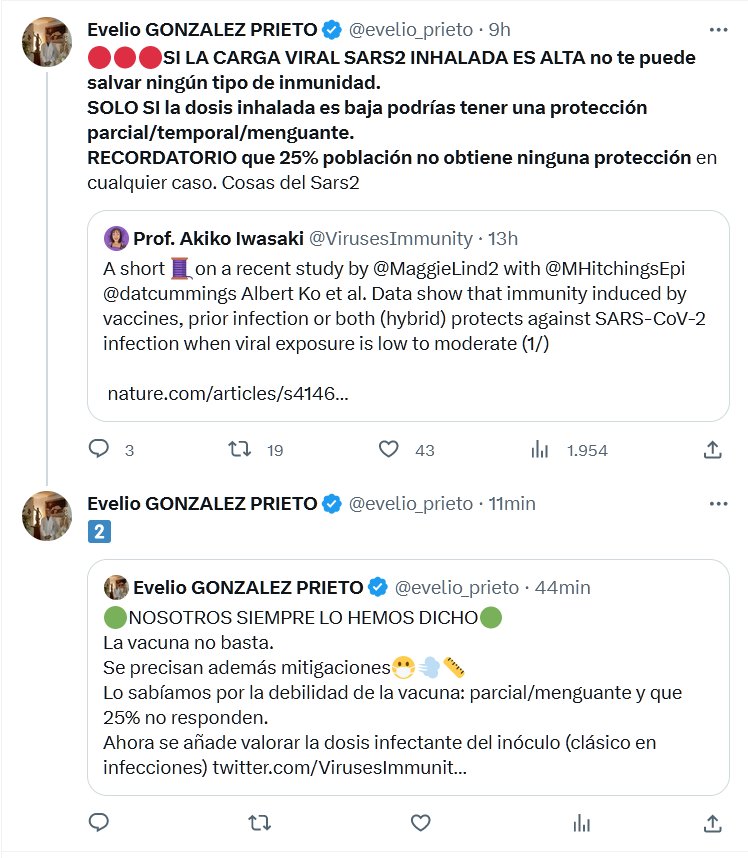748x858 pixels.
Task: View analytics of the second tweet
Action: click(x=582, y=823)
